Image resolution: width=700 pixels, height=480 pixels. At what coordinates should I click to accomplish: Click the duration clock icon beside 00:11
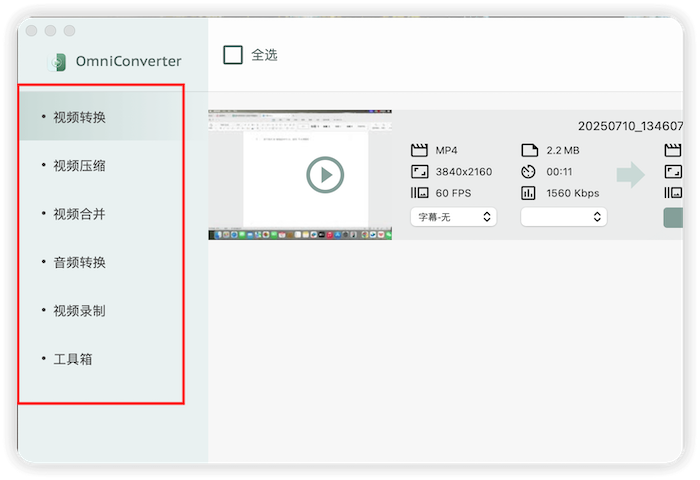[x=529, y=172]
